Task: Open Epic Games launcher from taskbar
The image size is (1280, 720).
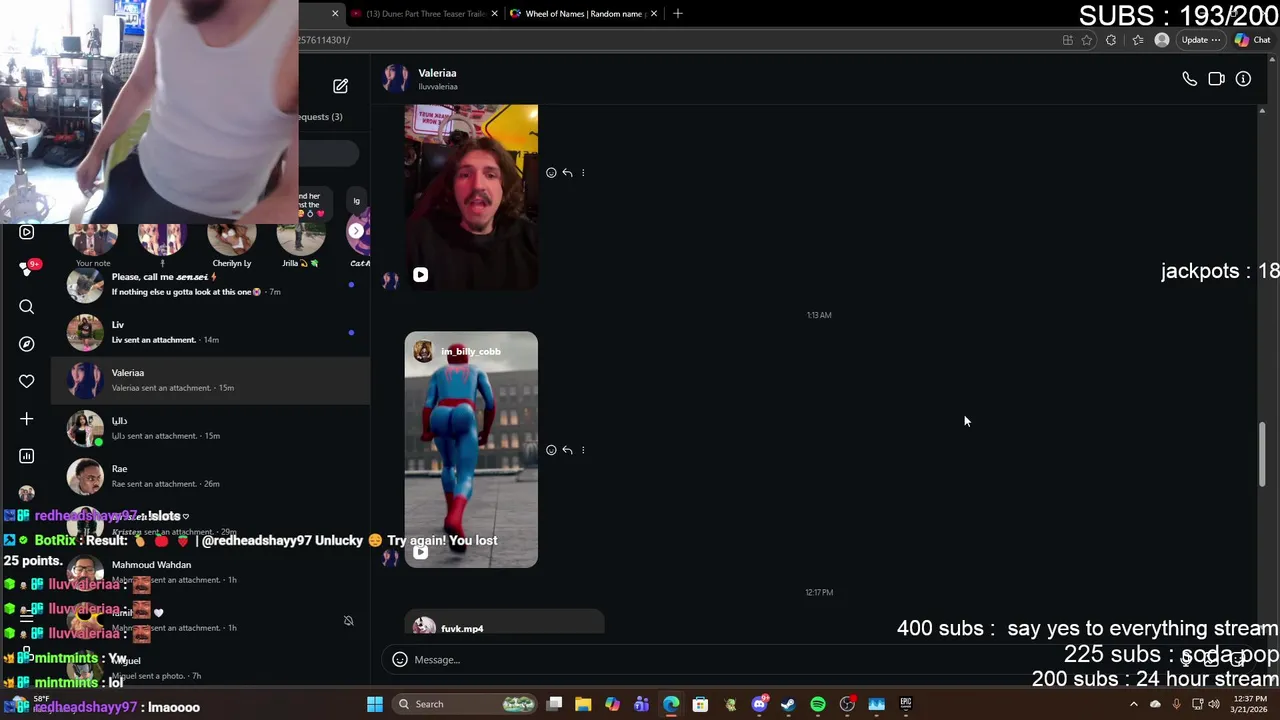Action: coord(906,704)
